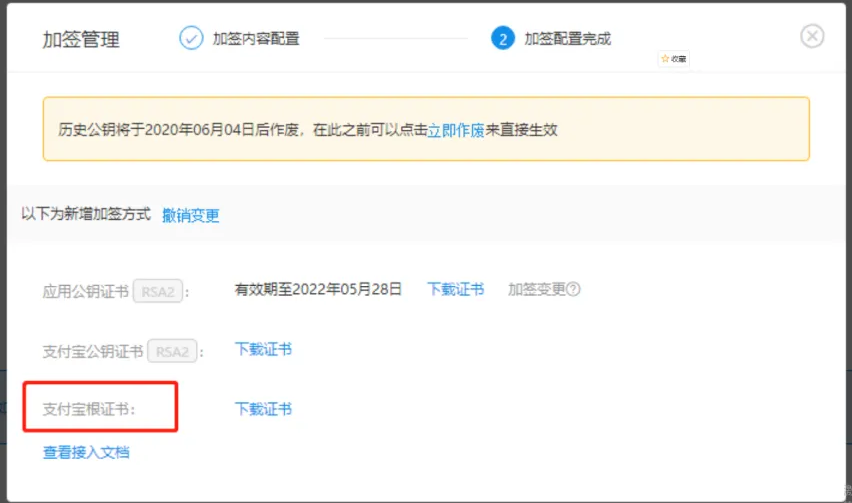The height and width of the screenshot is (503, 852).
Task: Download the 支付宝公钥证书 certificate
Action: pos(263,349)
